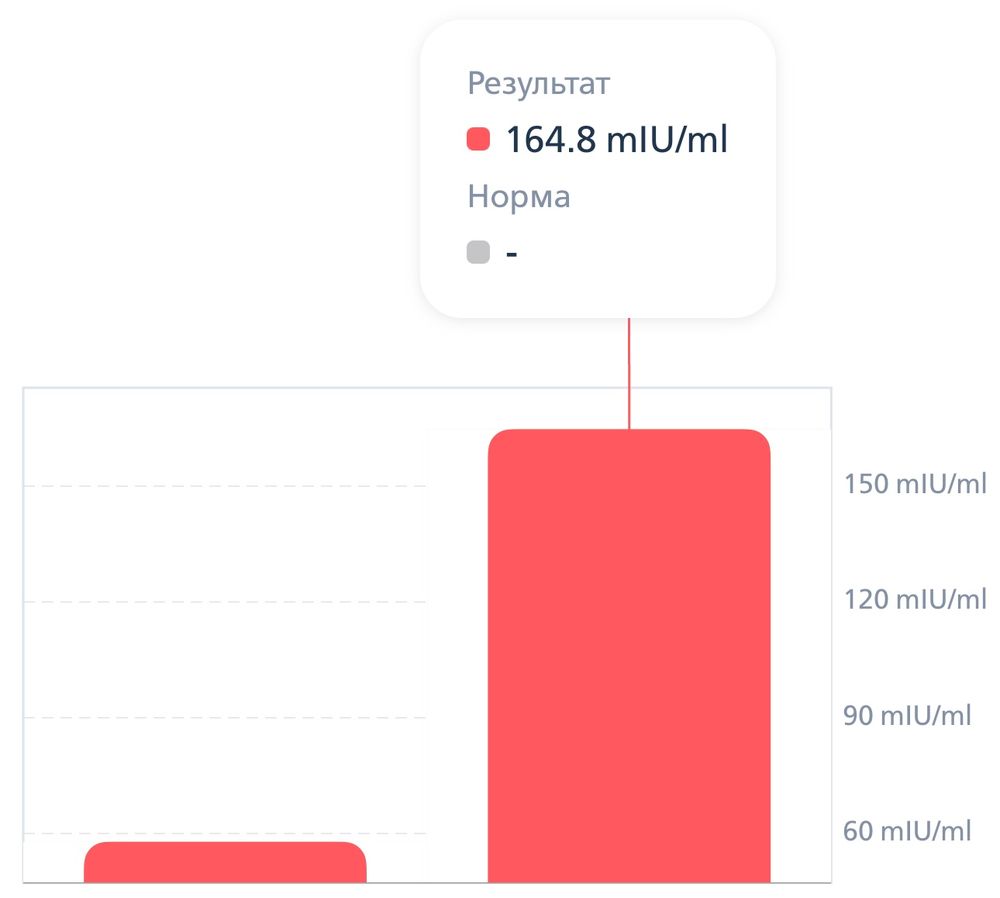This screenshot has height=898, width=1000.
Task: Click the red tooltip connector line
Action: coord(629,373)
